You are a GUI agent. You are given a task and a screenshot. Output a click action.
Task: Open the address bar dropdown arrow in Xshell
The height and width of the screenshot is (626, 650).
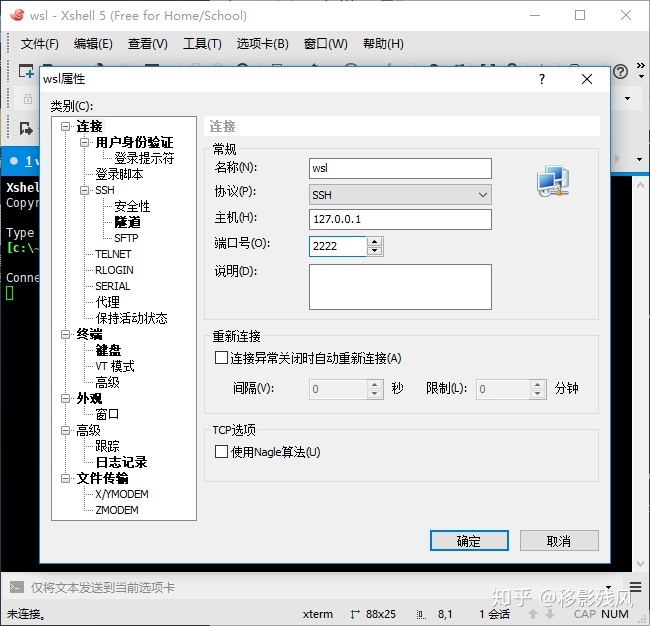point(627,99)
